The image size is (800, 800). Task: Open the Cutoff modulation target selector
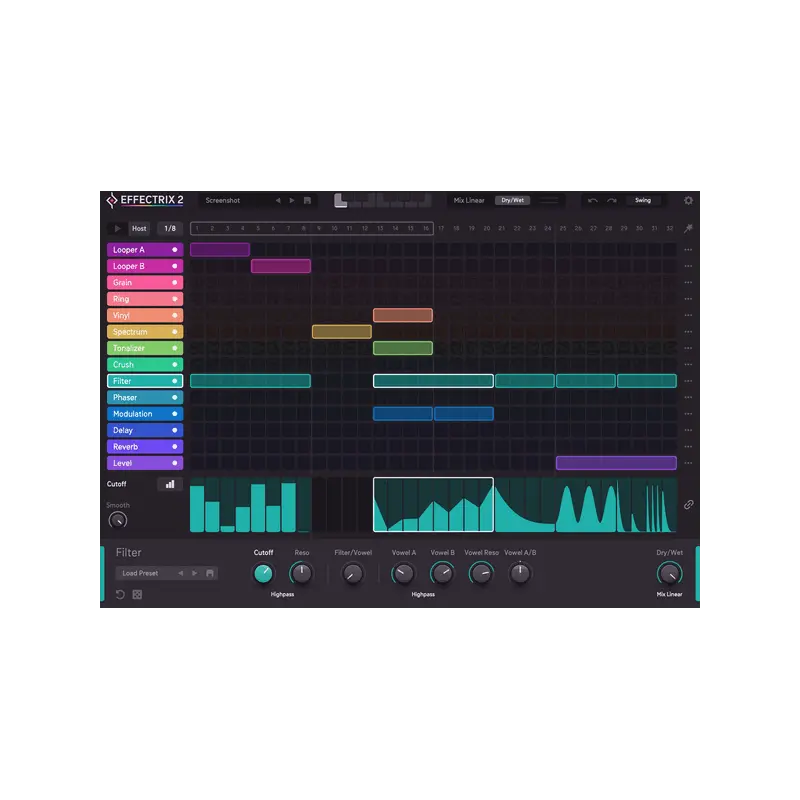click(117, 484)
